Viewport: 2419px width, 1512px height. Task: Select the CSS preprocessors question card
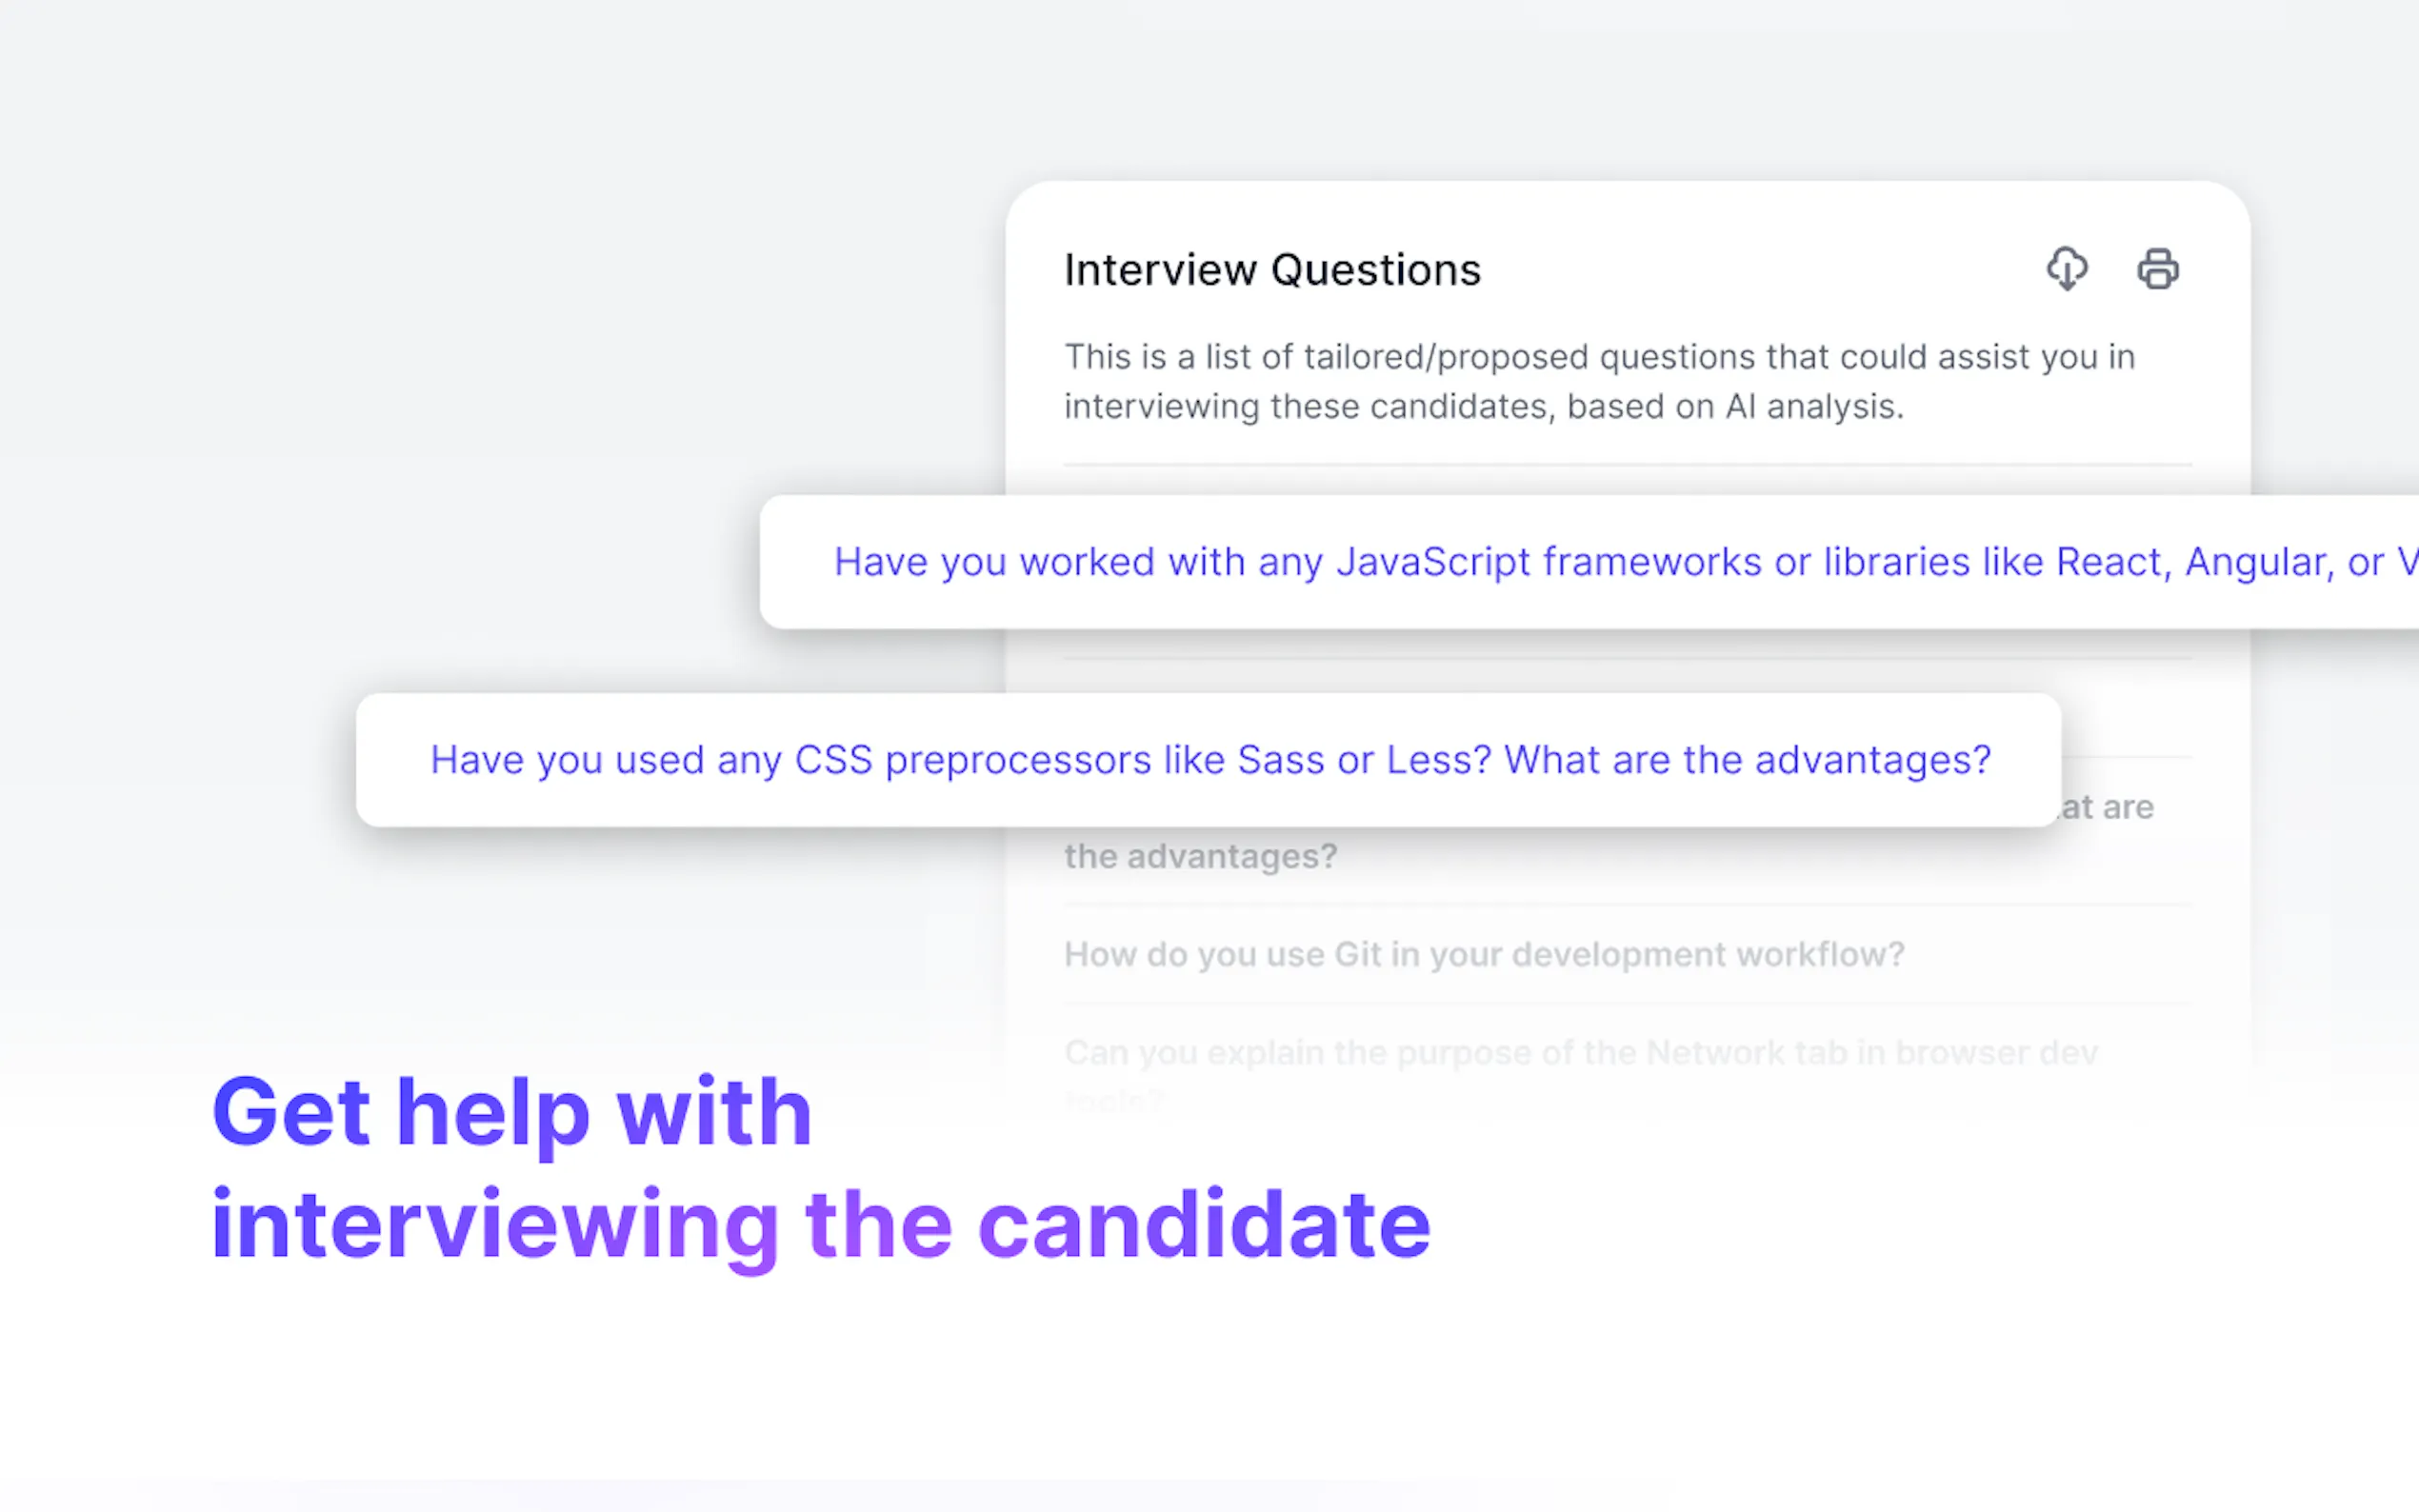[1208, 760]
